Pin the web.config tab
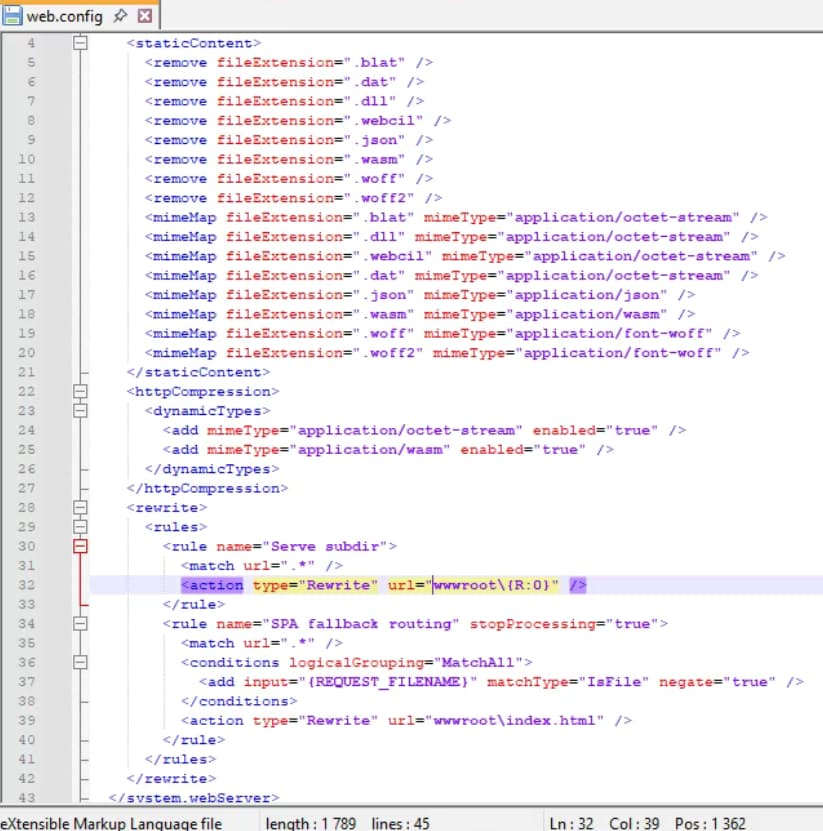The image size is (823, 831). tap(120, 16)
